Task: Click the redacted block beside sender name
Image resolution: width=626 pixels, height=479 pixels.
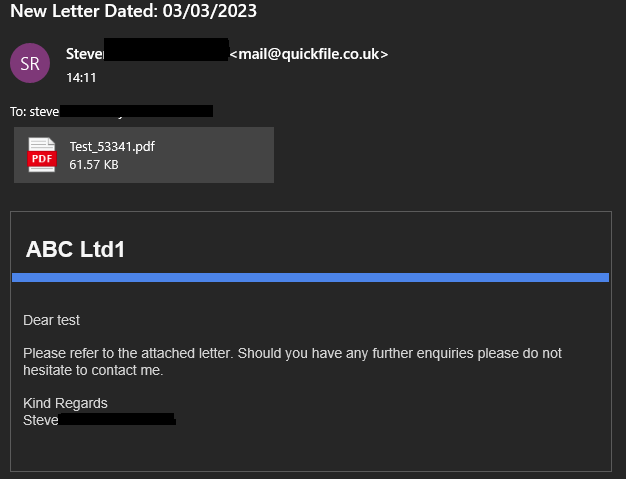Action: click(166, 49)
